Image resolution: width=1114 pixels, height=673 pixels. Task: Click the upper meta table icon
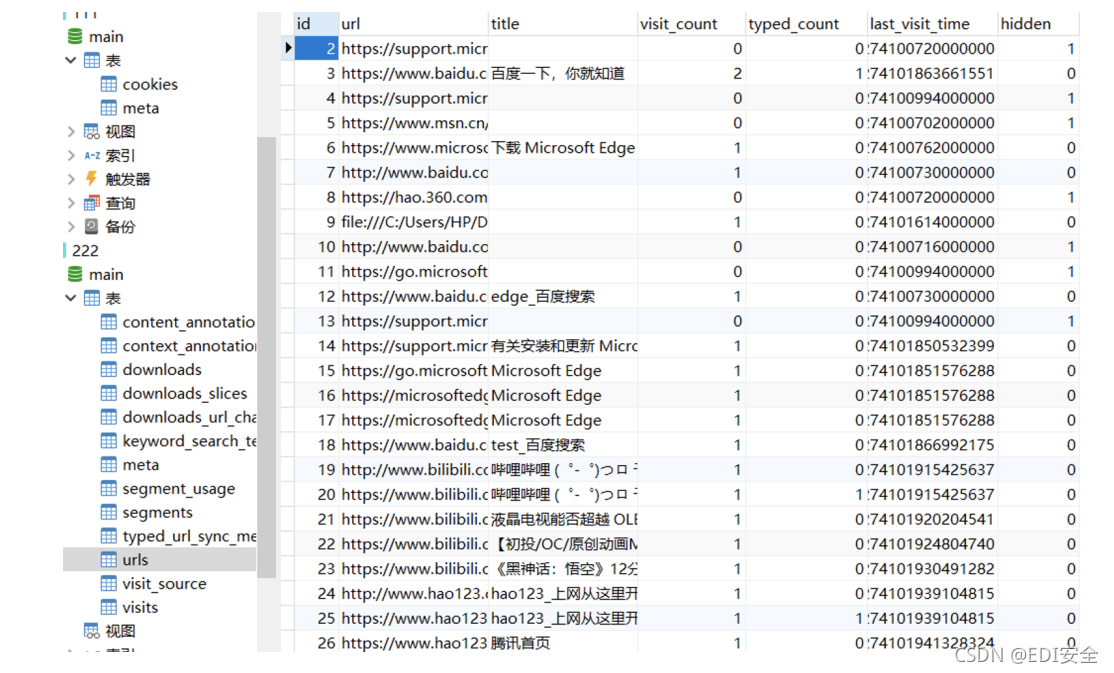109,108
